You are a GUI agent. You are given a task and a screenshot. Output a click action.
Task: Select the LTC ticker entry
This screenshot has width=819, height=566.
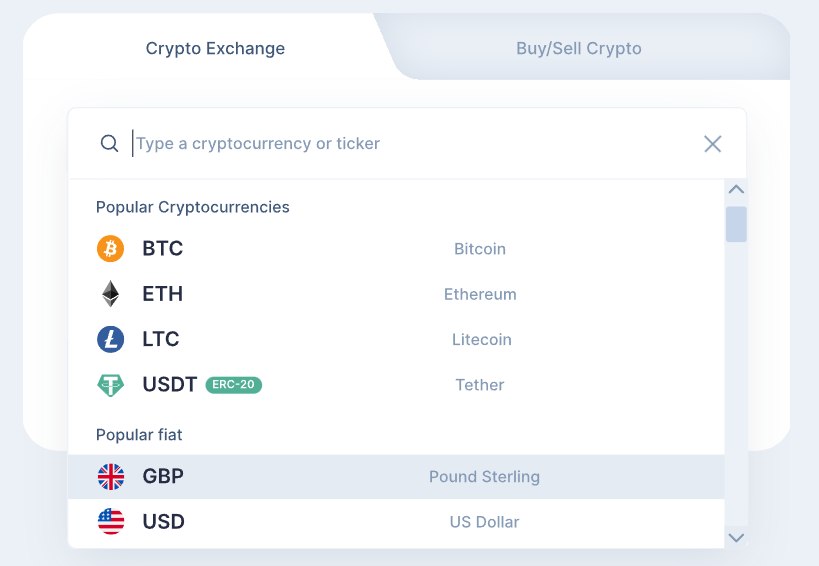point(396,339)
